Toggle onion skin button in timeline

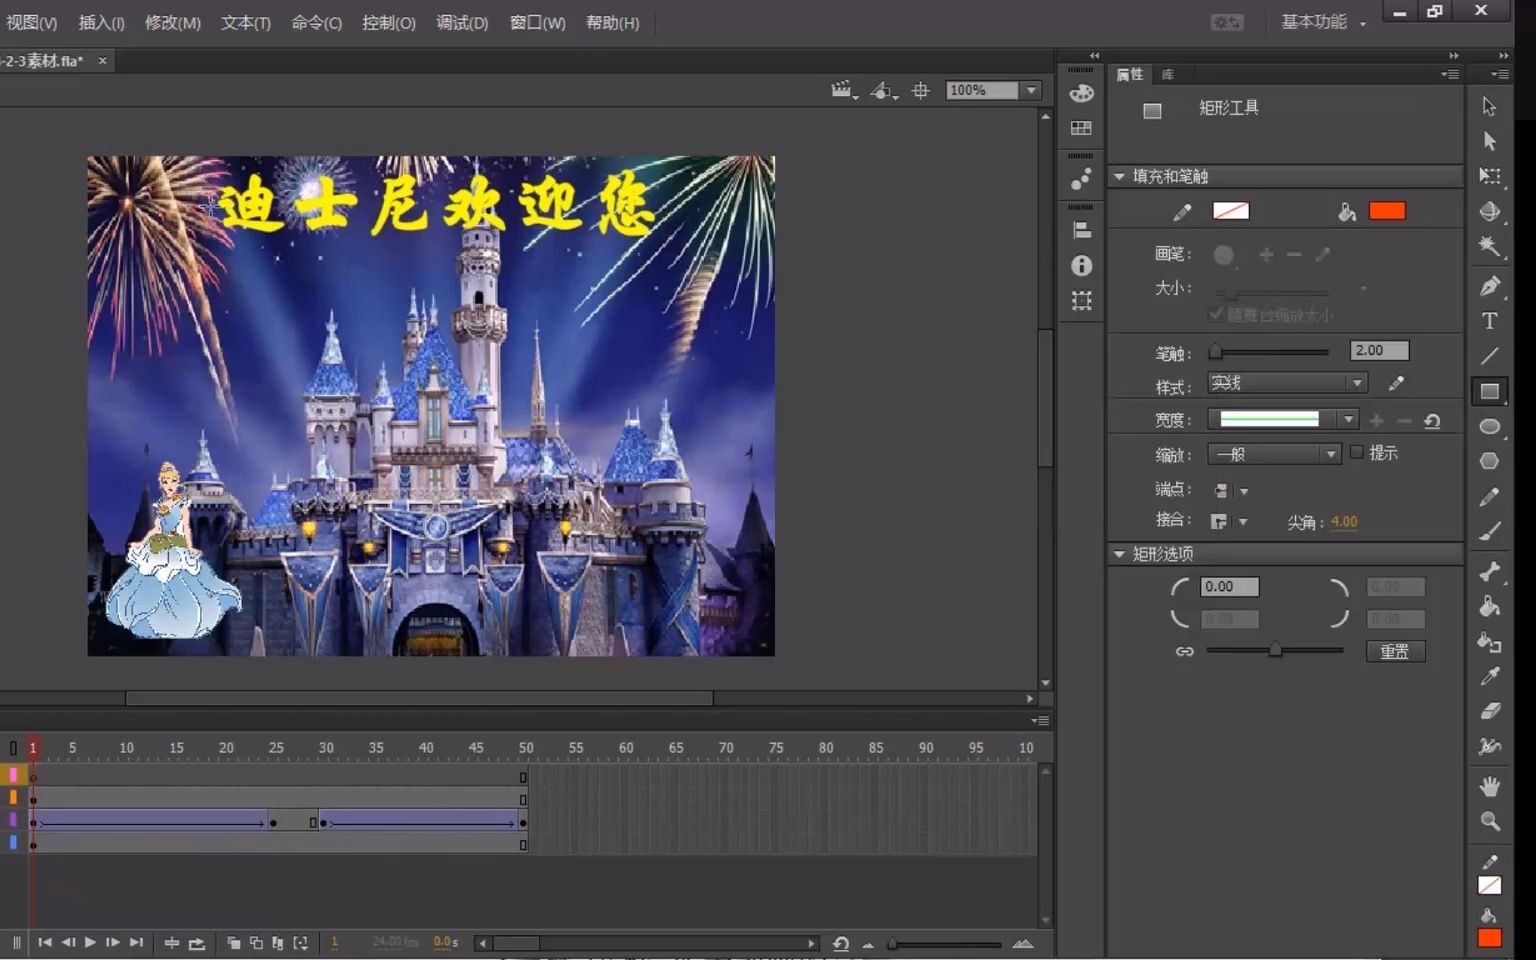tap(233, 943)
